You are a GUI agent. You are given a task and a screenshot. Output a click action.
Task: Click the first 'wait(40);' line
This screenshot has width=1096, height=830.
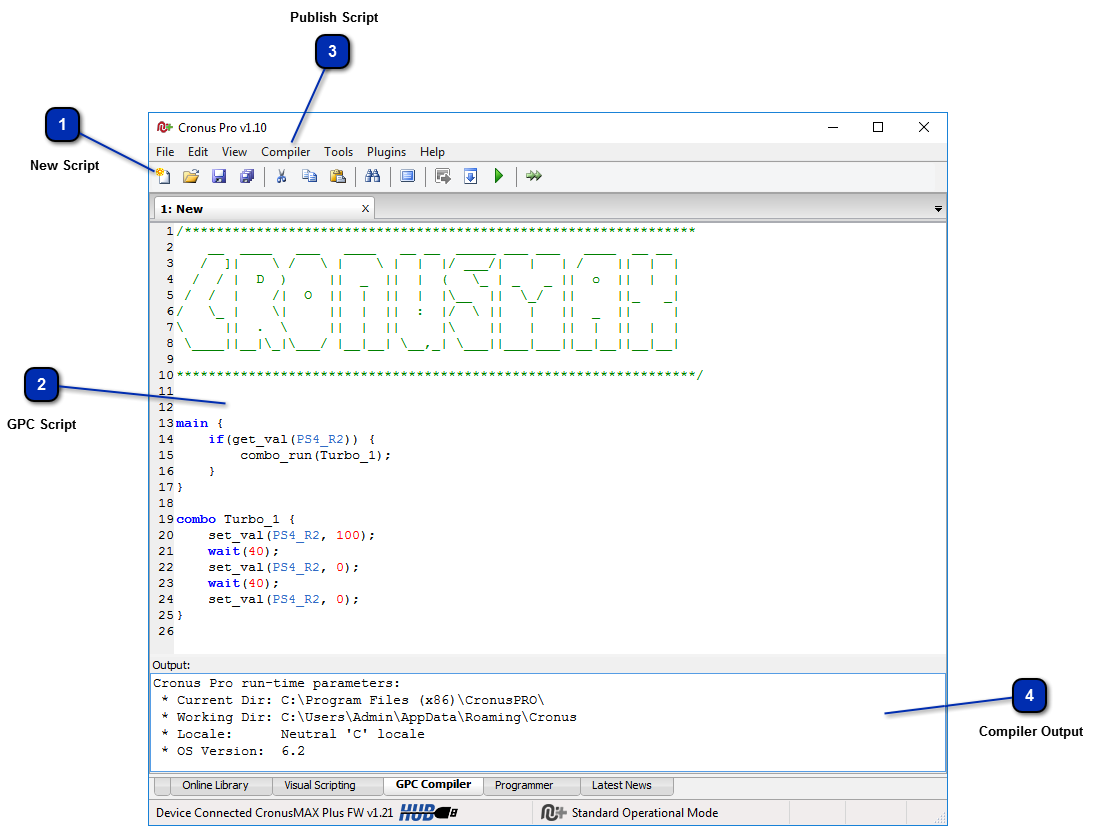coord(243,551)
